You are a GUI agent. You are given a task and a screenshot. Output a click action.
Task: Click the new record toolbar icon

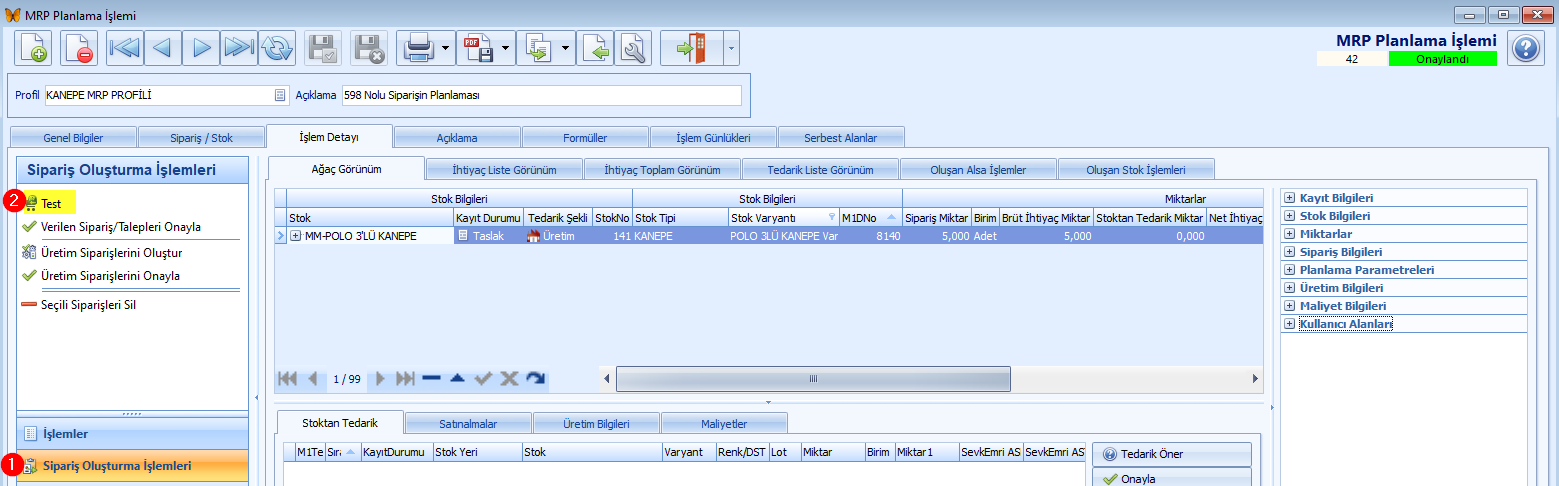[x=33, y=48]
